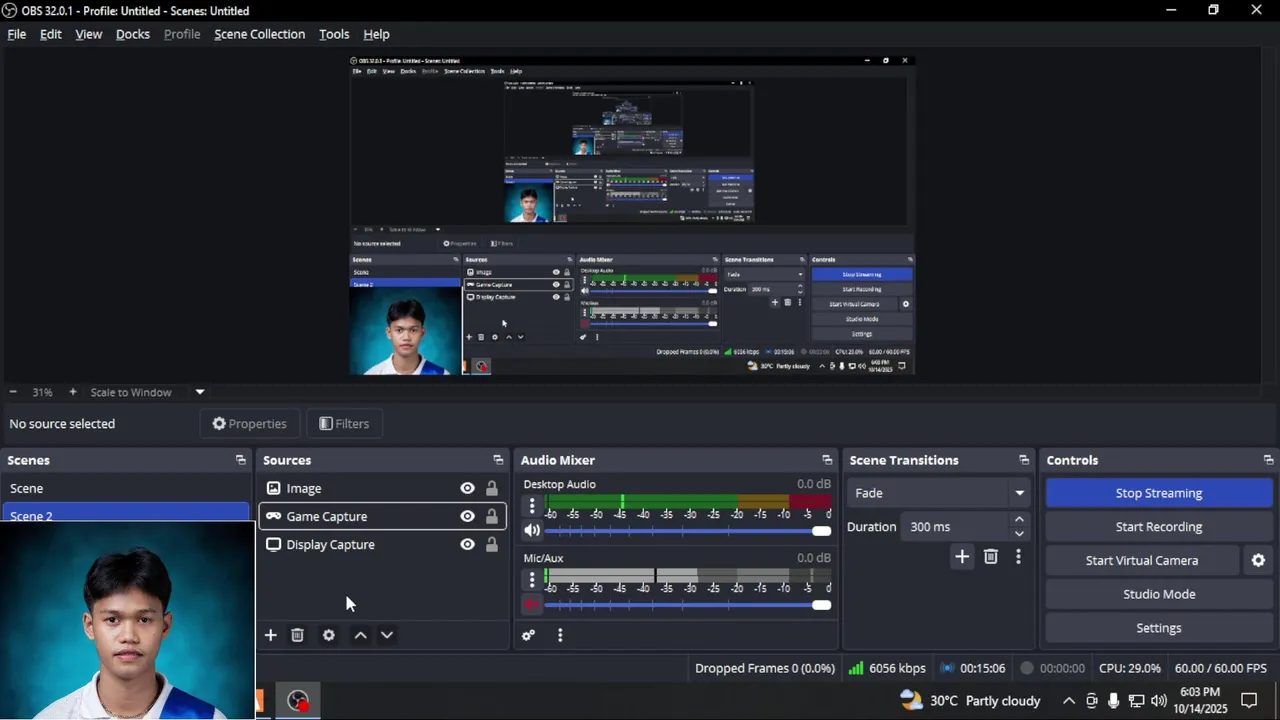Open virtual camera settings gear
This screenshot has height=720, width=1280.
[x=1258, y=561]
